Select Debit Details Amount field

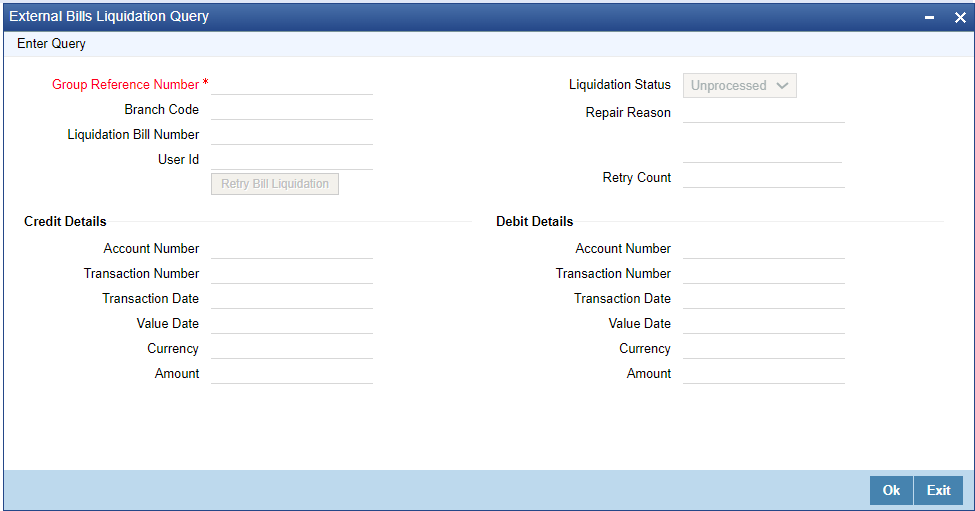pos(764,374)
